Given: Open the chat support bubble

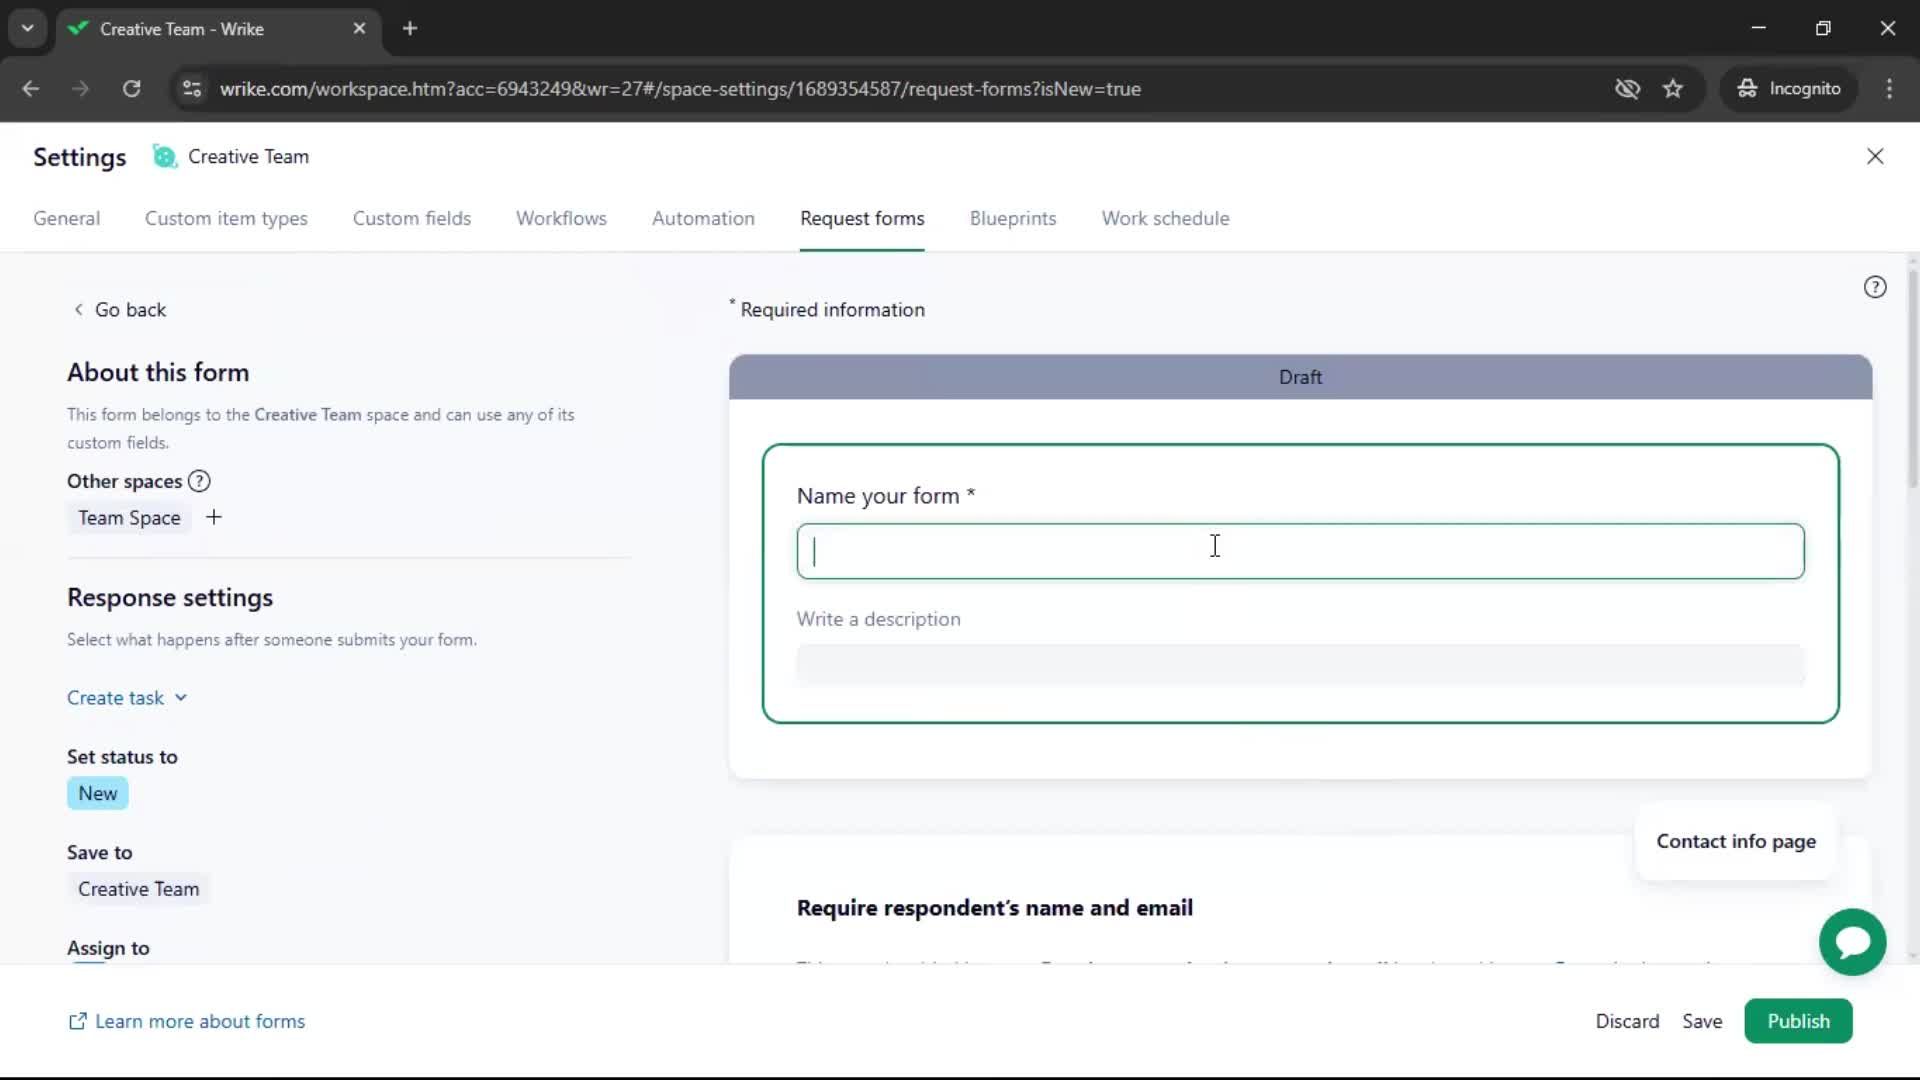Looking at the screenshot, I should [1852, 942].
